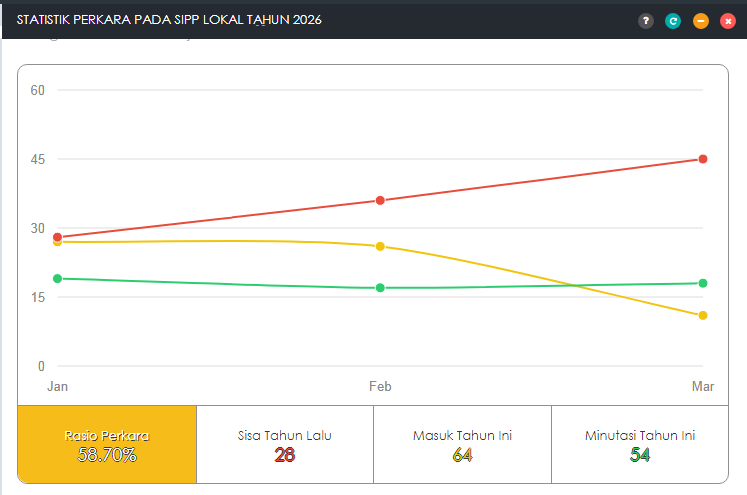Select the Rasio Perkara 58.70% tile
The height and width of the screenshot is (495, 747).
[x=107, y=444]
